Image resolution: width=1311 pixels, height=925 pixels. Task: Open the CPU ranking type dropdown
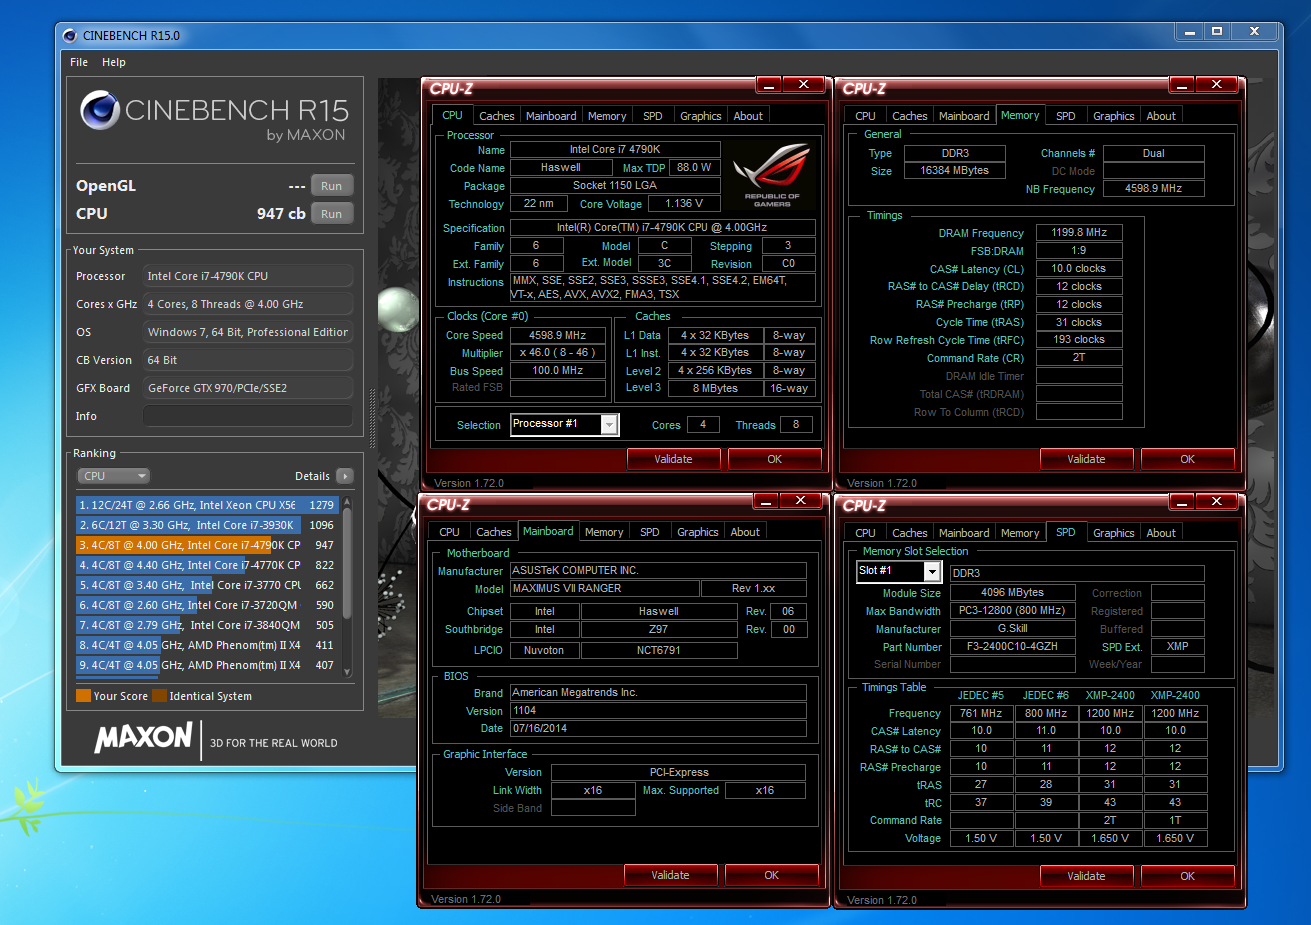click(114, 476)
